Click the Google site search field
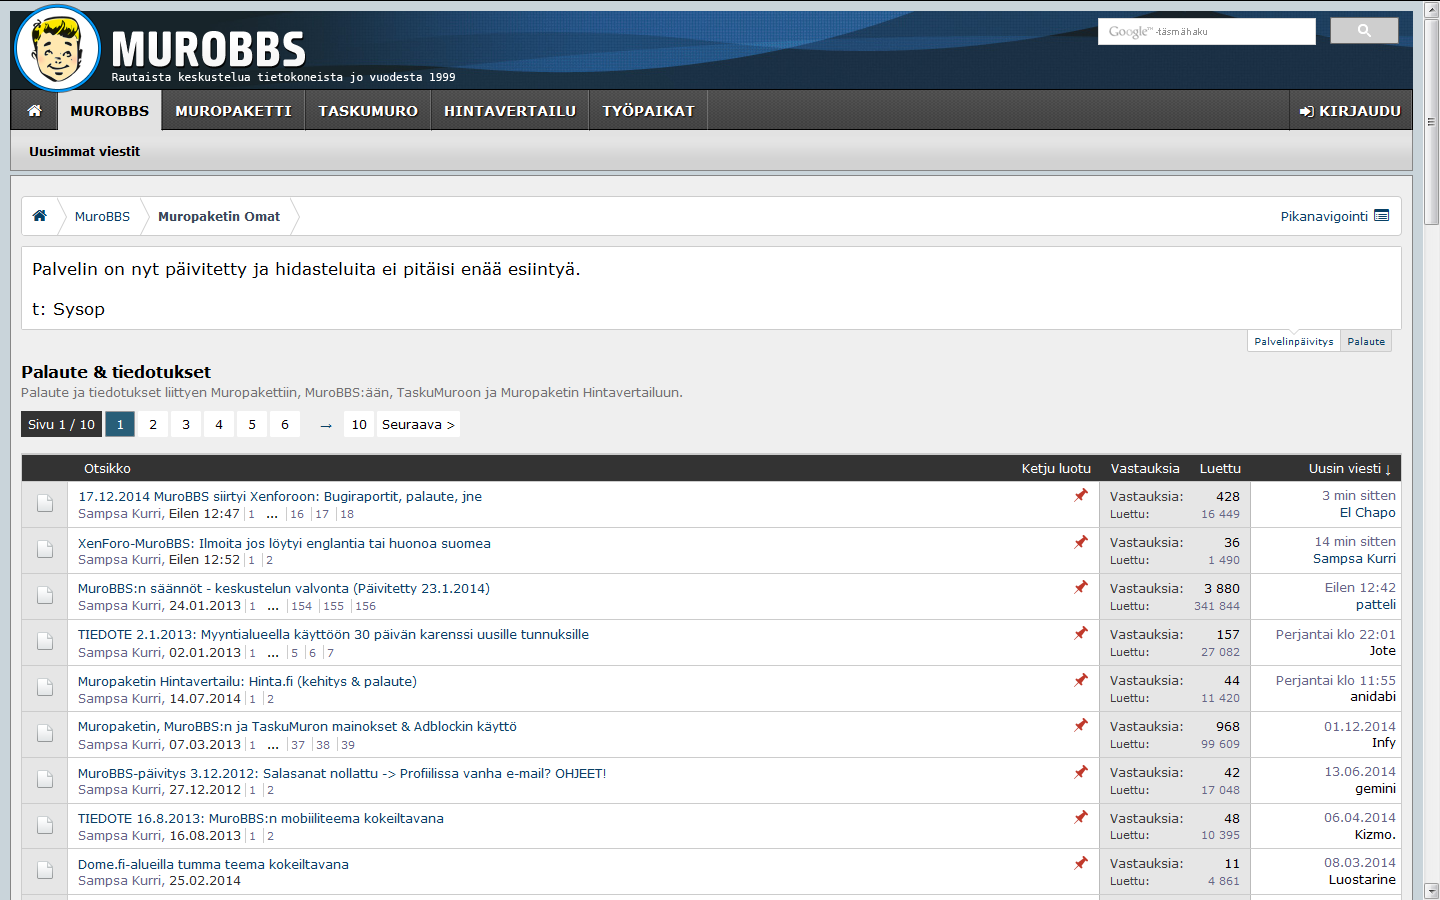This screenshot has width=1440, height=900. 1207,31
